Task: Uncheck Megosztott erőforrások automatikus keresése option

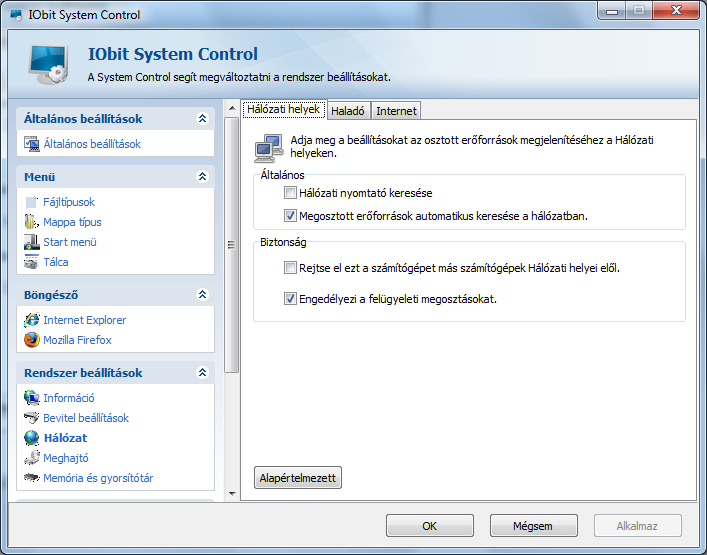Action: pos(290,216)
